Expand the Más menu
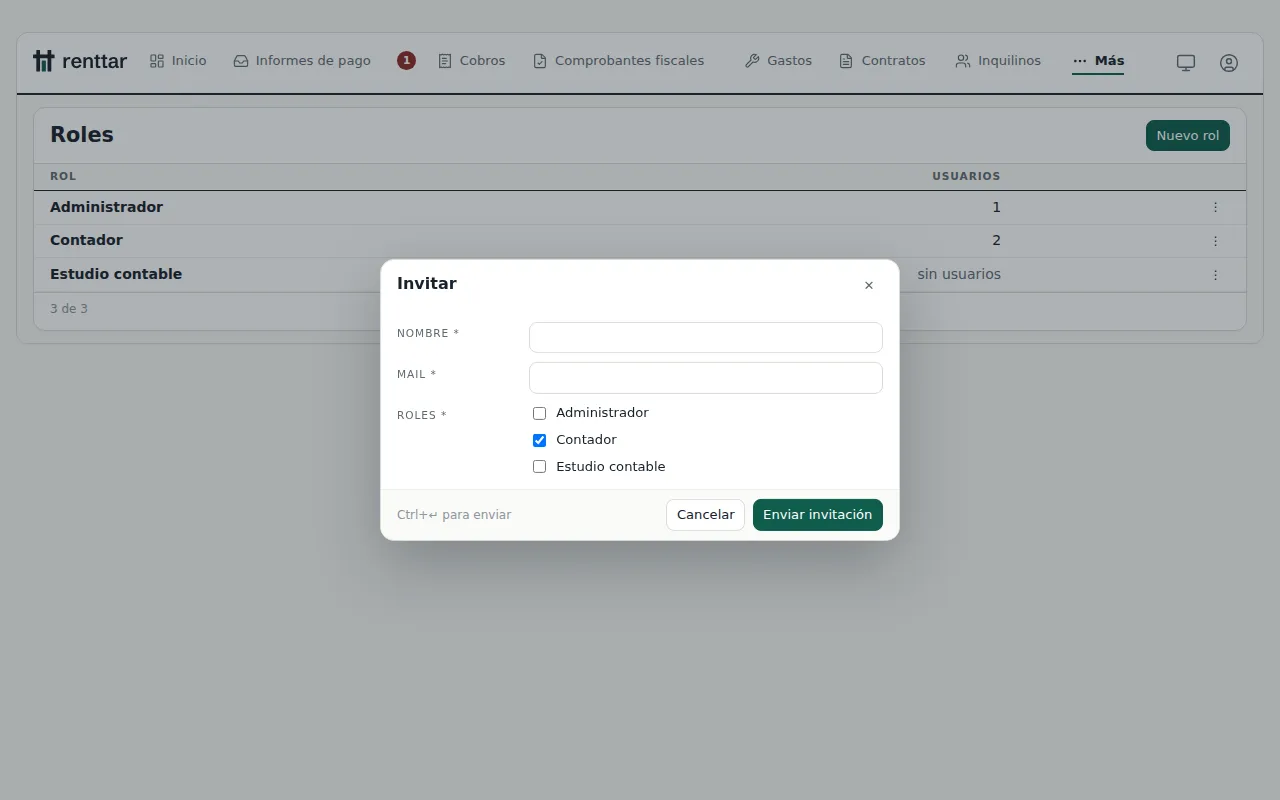 tap(1098, 61)
